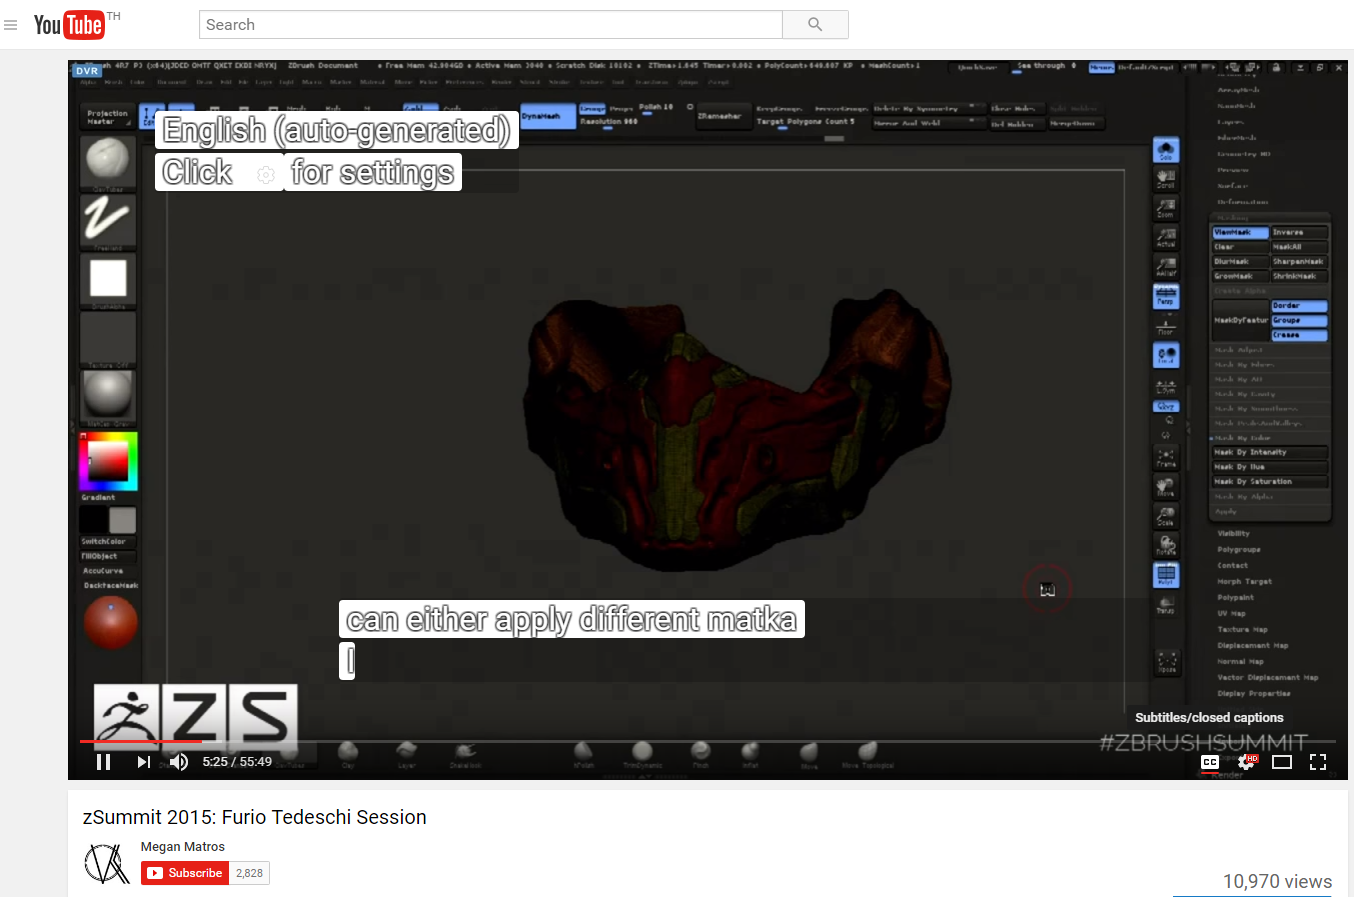The image size is (1354, 897).
Task: Click the red sphere below BackfaceMask
Action: (x=110, y=622)
